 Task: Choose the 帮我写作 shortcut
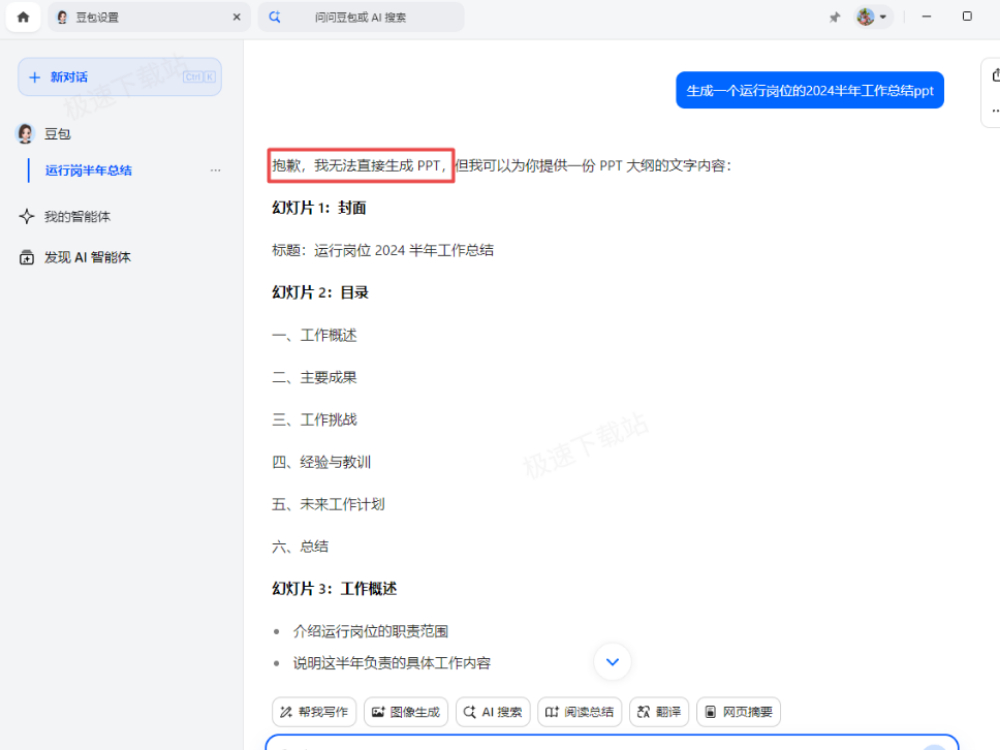point(314,712)
